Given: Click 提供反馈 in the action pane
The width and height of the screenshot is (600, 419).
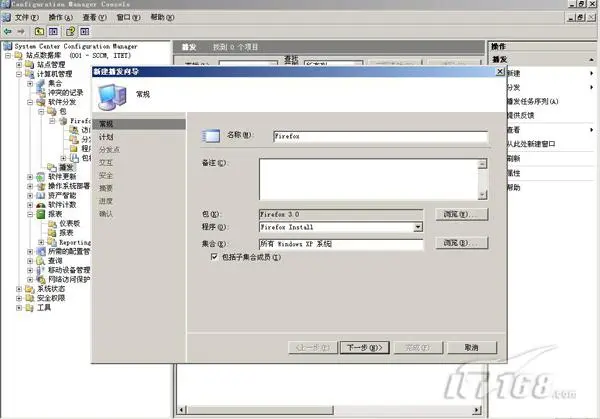Looking at the screenshot, I should [x=520, y=116].
